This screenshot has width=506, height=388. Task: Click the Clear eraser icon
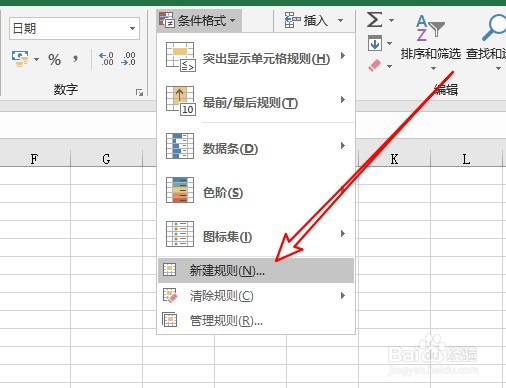[x=375, y=65]
